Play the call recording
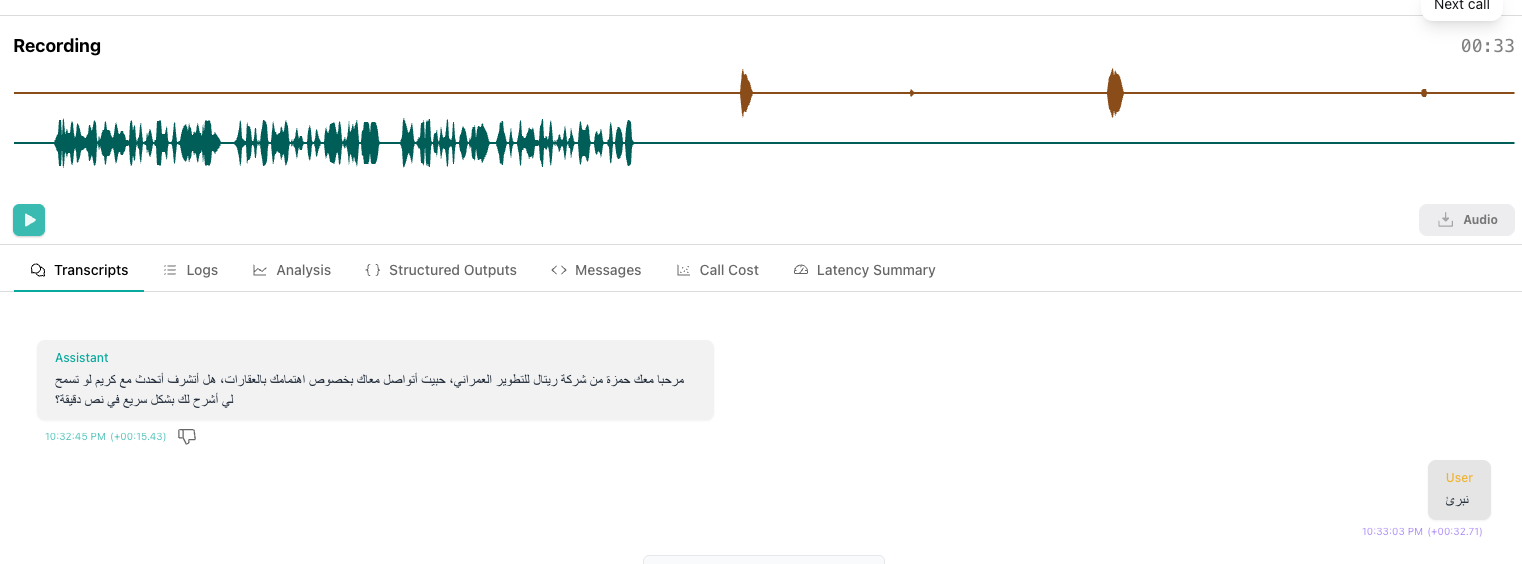 tap(29, 220)
